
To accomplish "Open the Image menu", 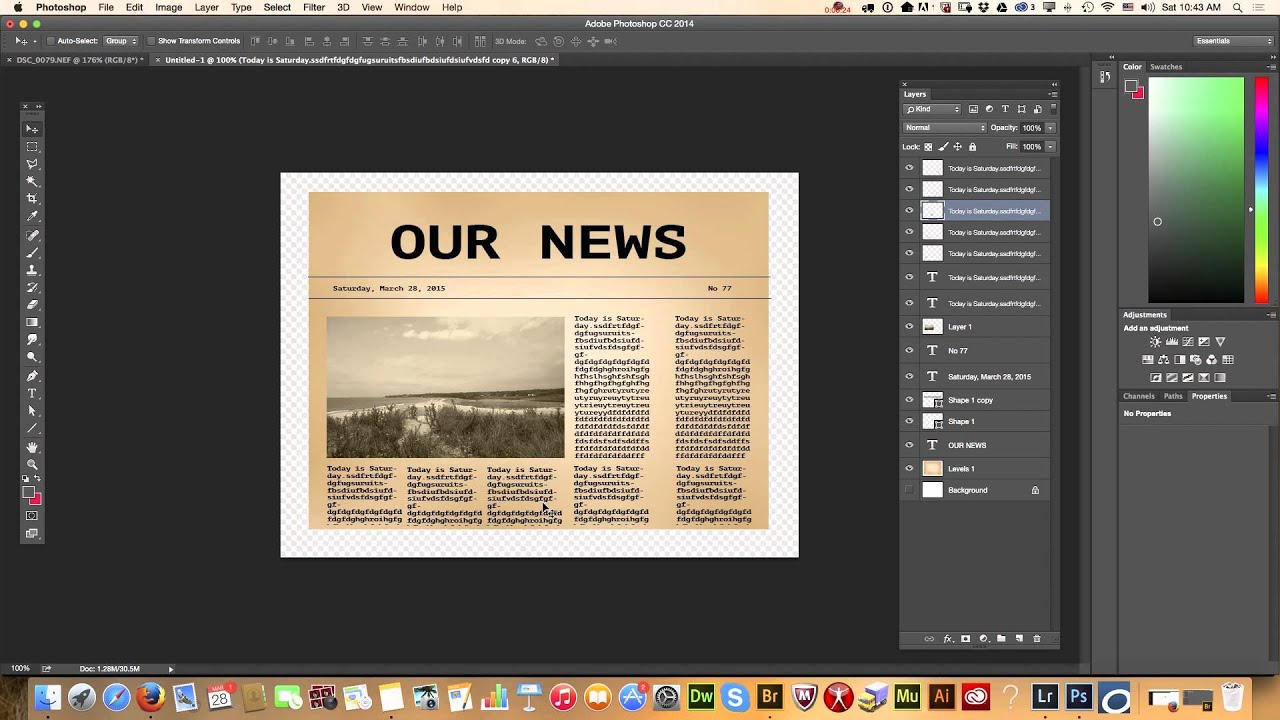I will (x=168, y=7).
